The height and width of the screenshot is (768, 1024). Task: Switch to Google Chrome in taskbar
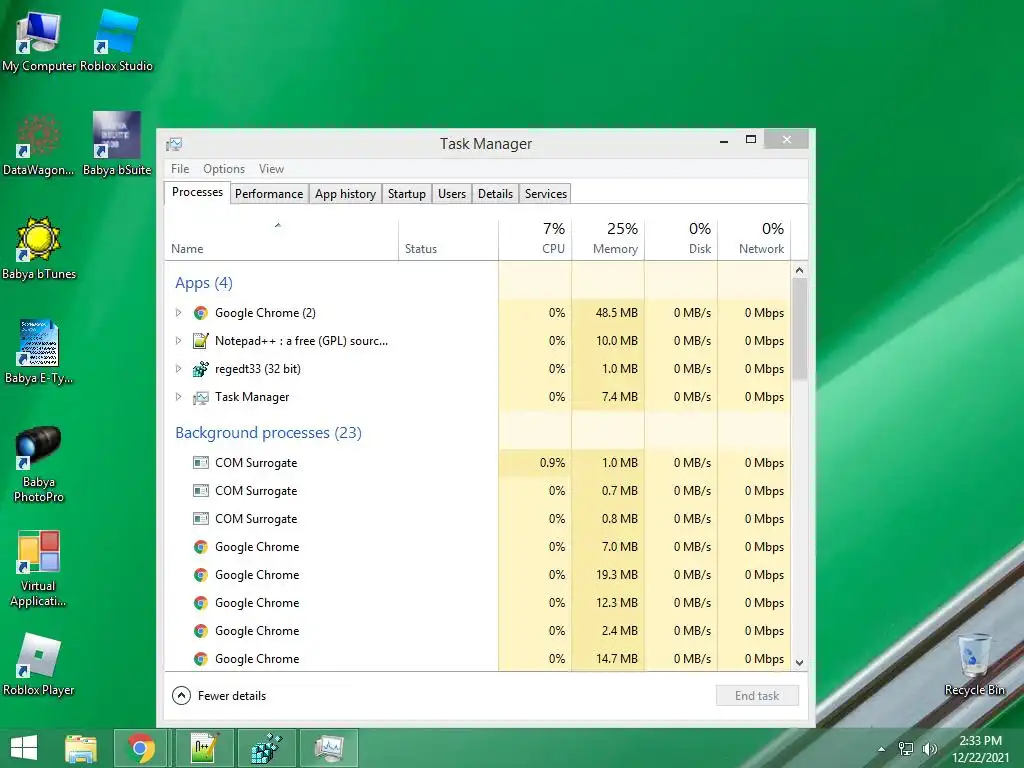[x=142, y=748]
